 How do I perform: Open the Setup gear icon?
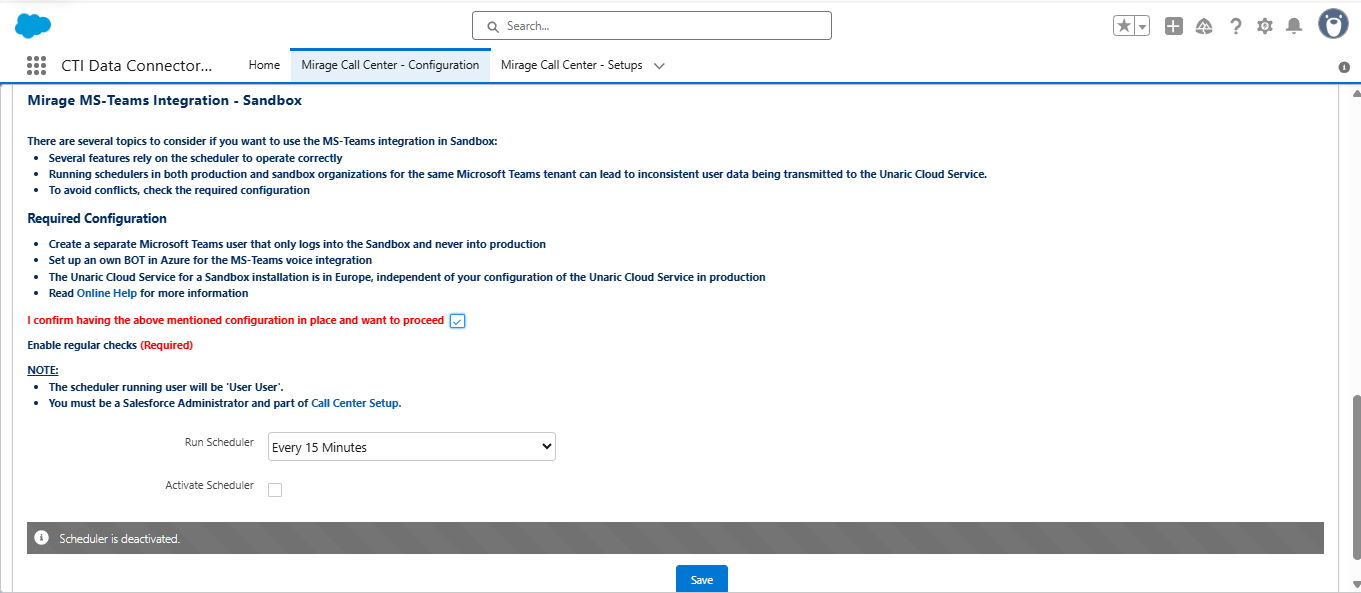pyautogui.click(x=1265, y=26)
